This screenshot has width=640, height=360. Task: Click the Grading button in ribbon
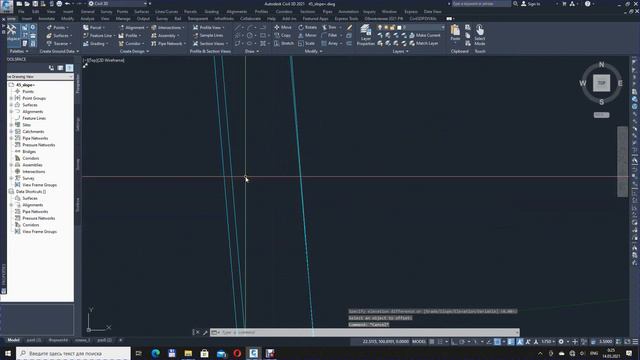95,43
